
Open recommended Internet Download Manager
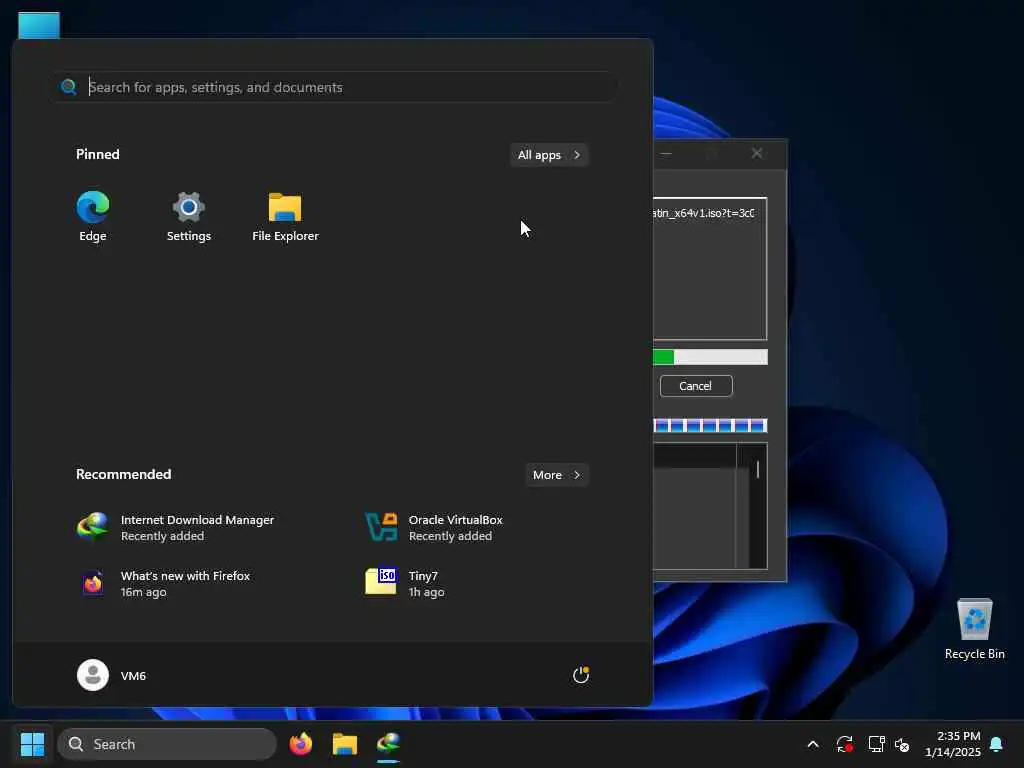(175, 528)
